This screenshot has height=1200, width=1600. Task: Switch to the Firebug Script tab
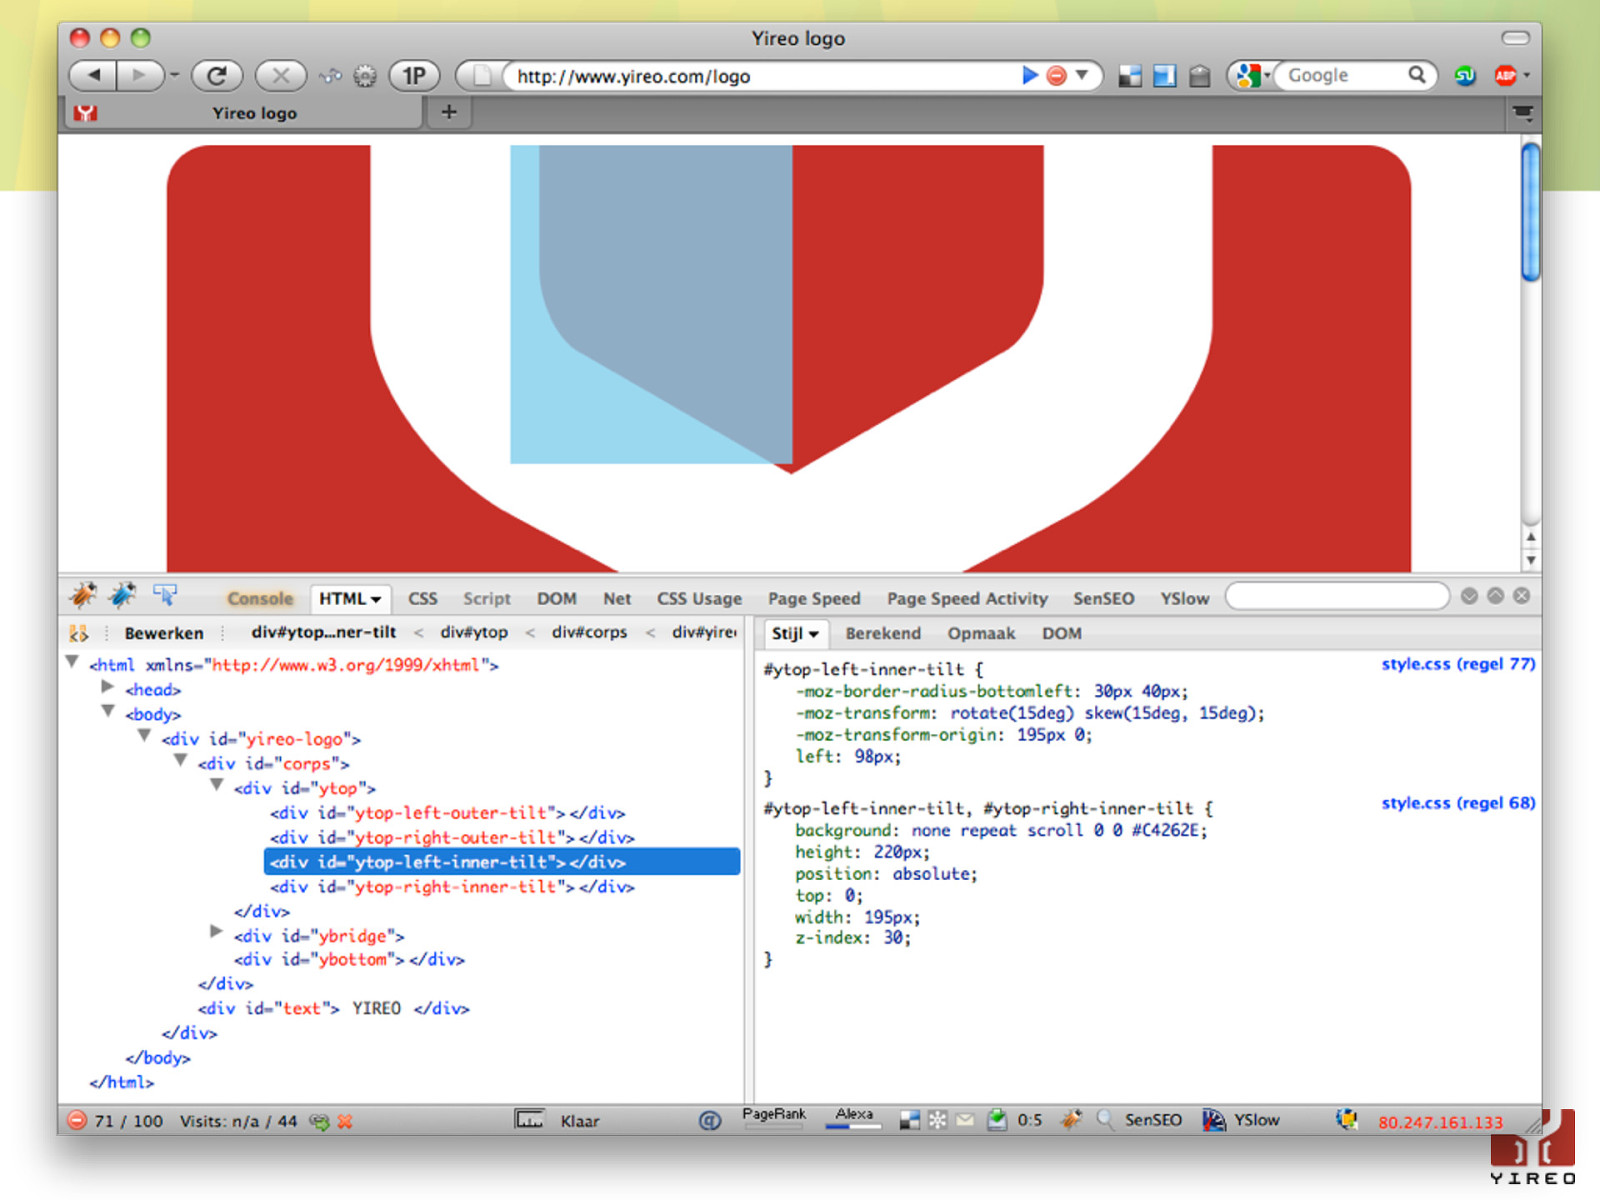click(x=487, y=599)
